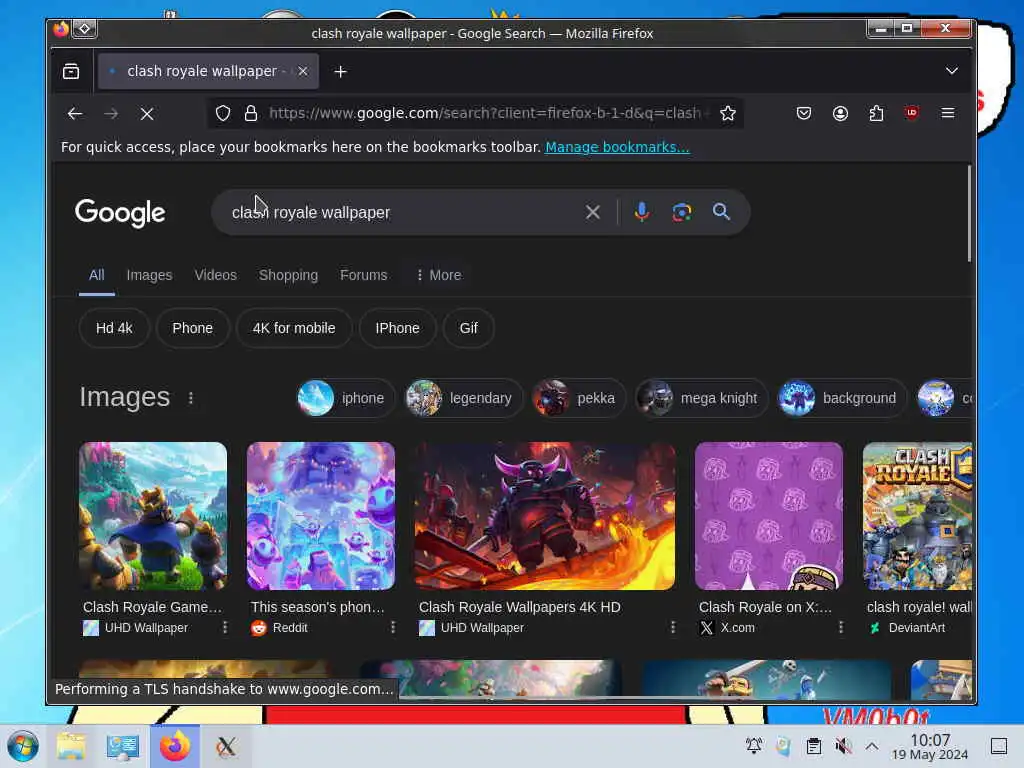The width and height of the screenshot is (1024, 768).
Task: Apply the Gif filter chip
Action: pos(468,328)
